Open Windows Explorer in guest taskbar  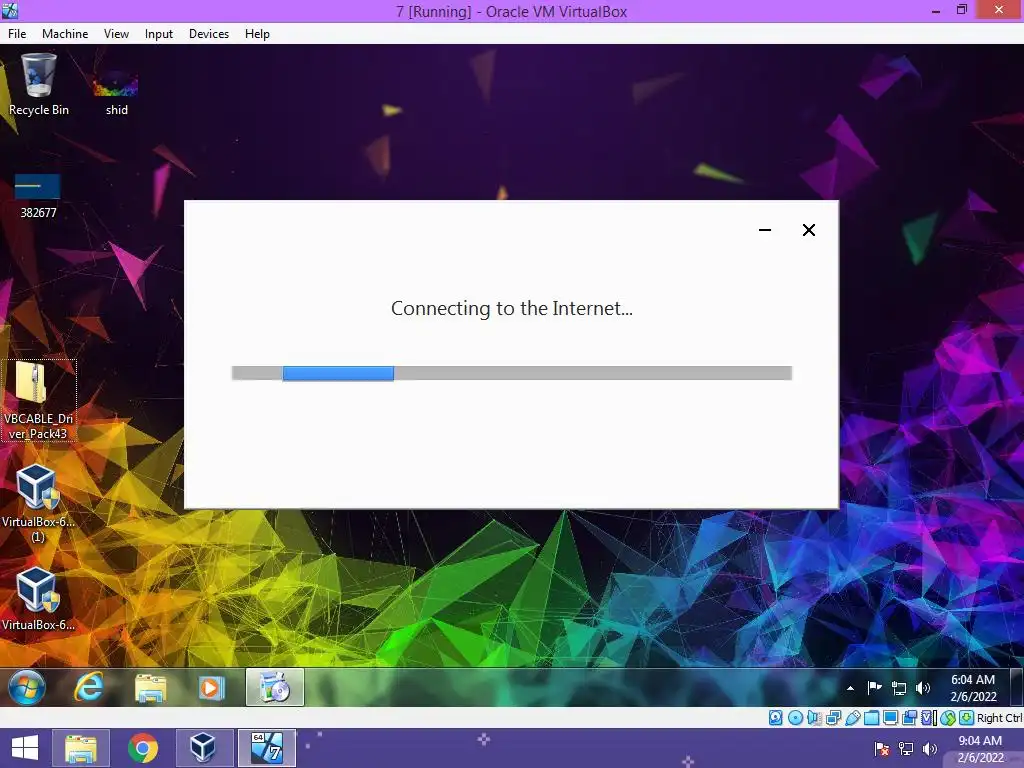tap(150, 688)
